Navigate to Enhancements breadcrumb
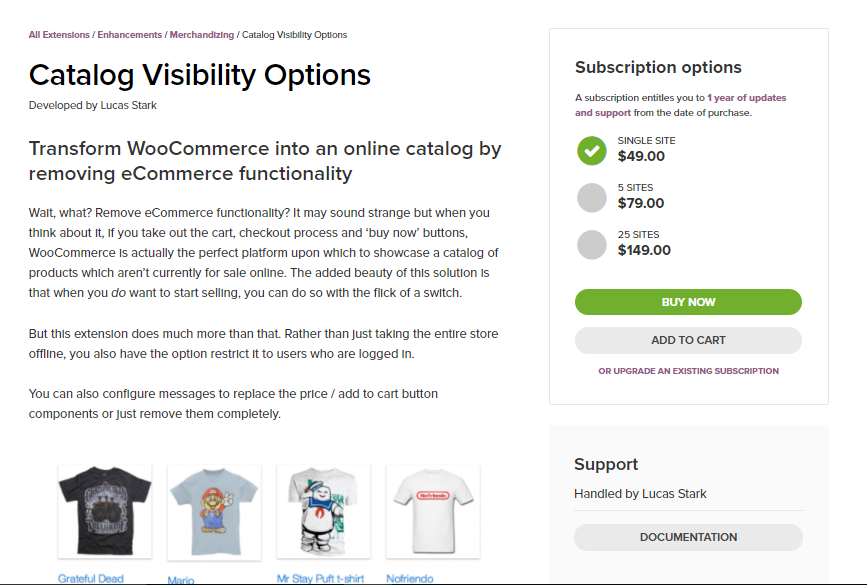This screenshot has width=867, height=585. [130, 35]
